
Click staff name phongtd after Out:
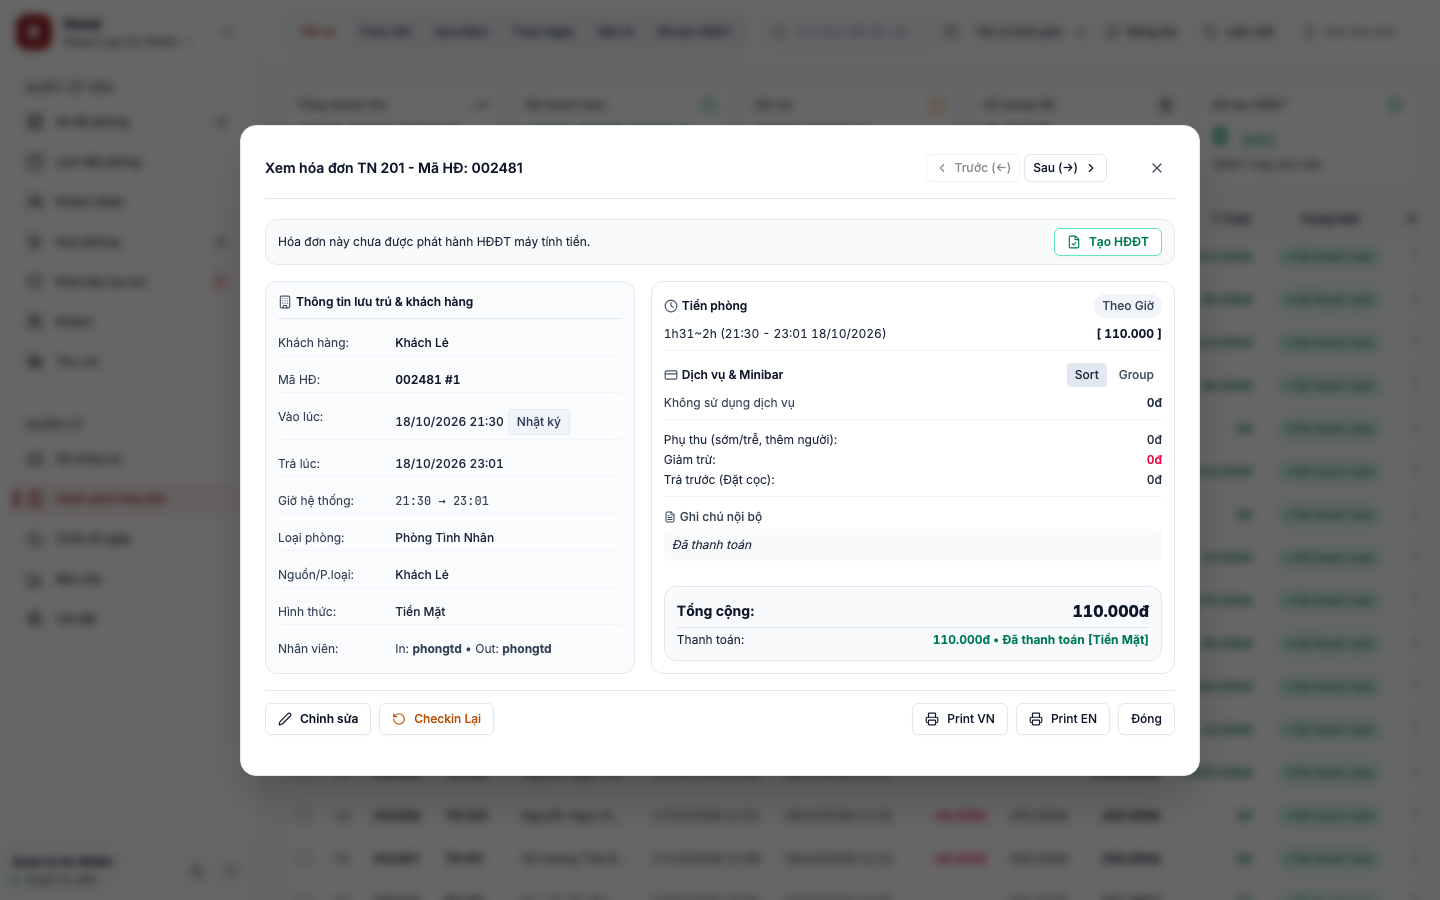point(527,649)
